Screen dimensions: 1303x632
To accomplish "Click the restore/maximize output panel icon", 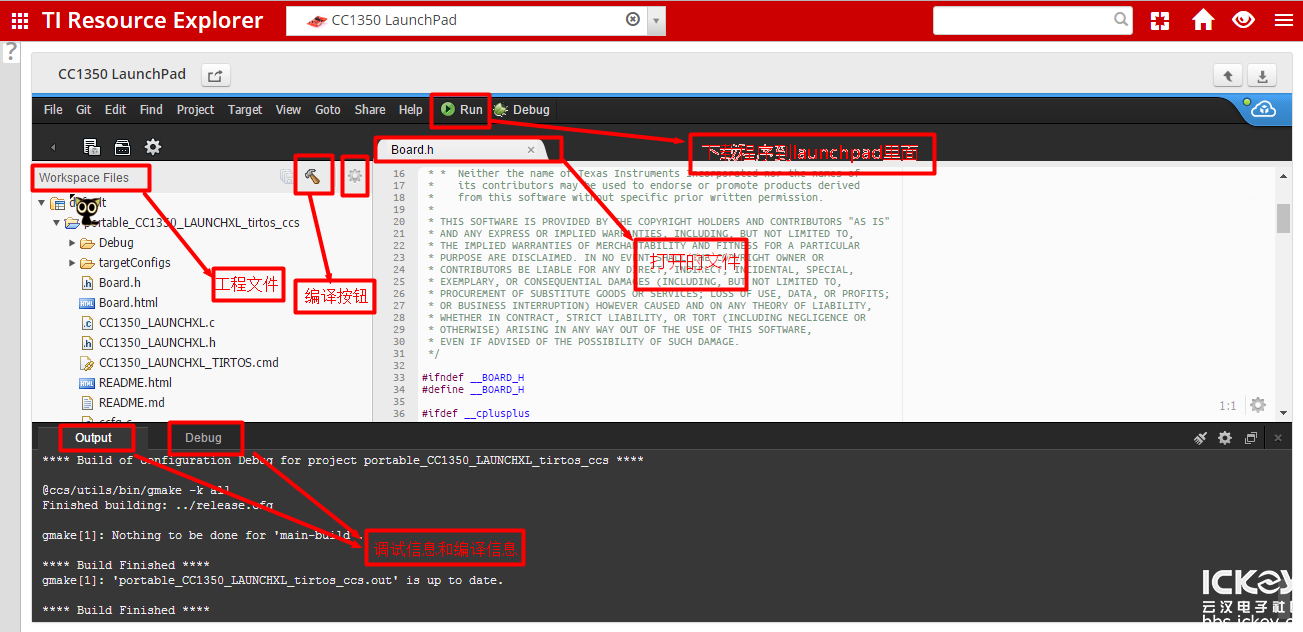I will [1251, 438].
